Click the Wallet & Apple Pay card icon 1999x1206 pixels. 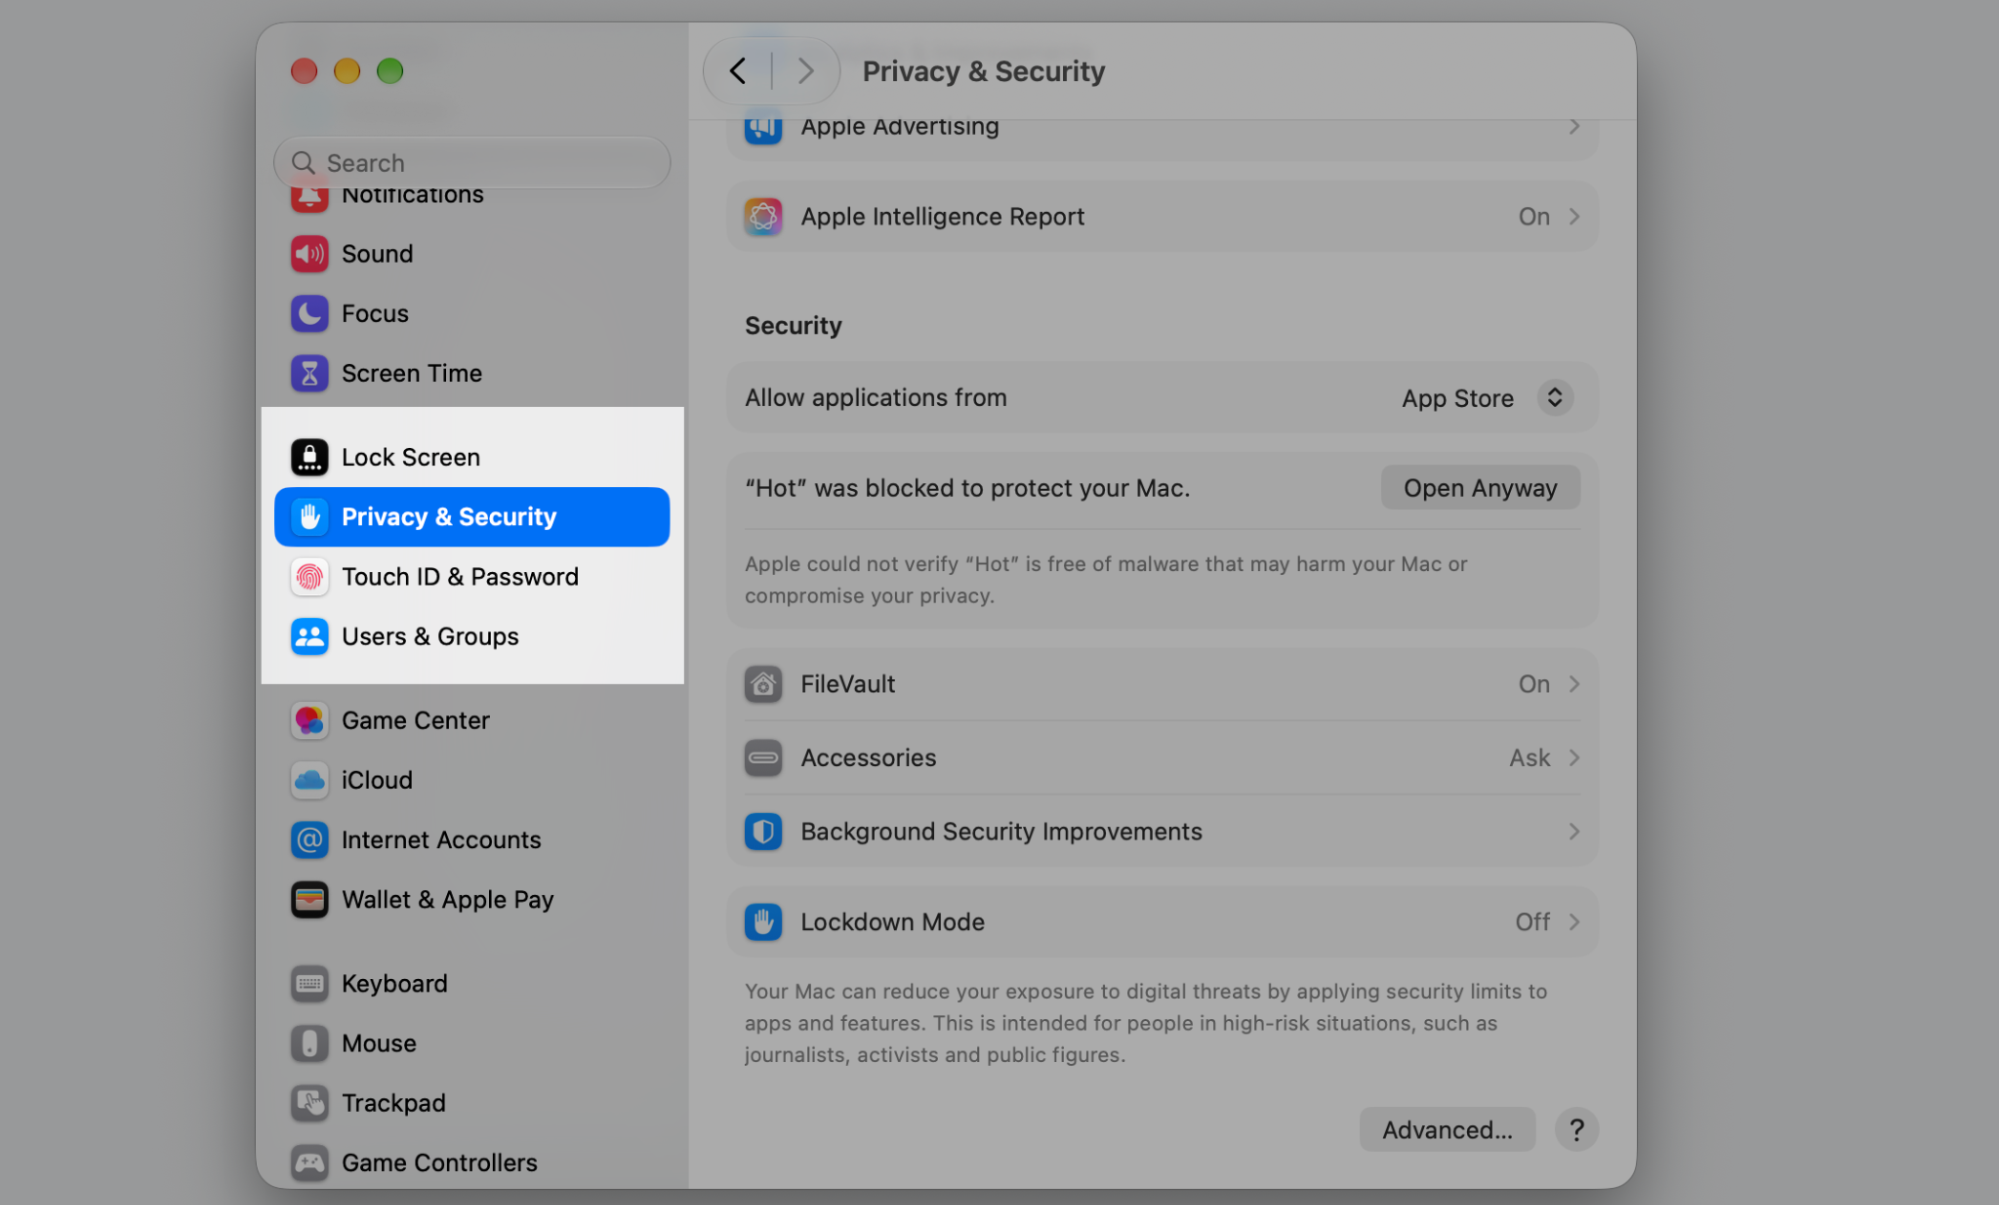tap(309, 900)
